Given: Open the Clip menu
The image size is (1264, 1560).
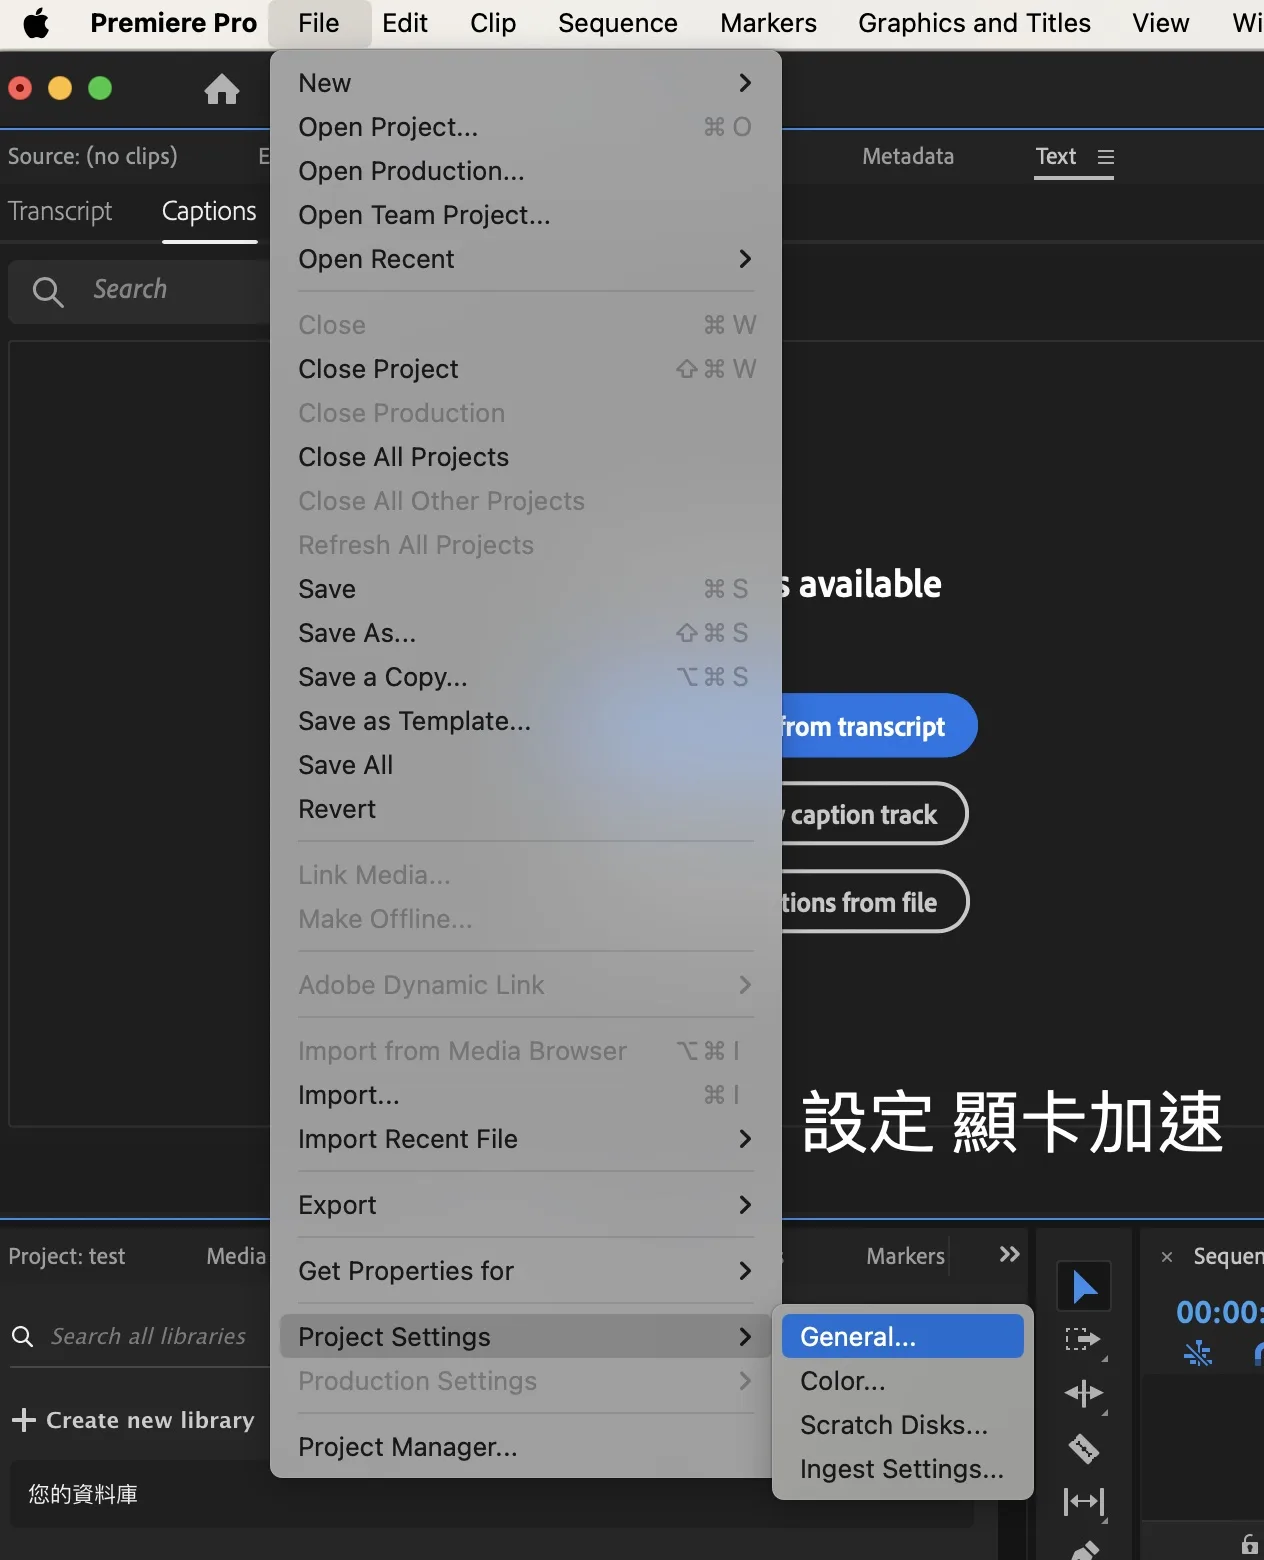Looking at the screenshot, I should click(x=493, y=23).
